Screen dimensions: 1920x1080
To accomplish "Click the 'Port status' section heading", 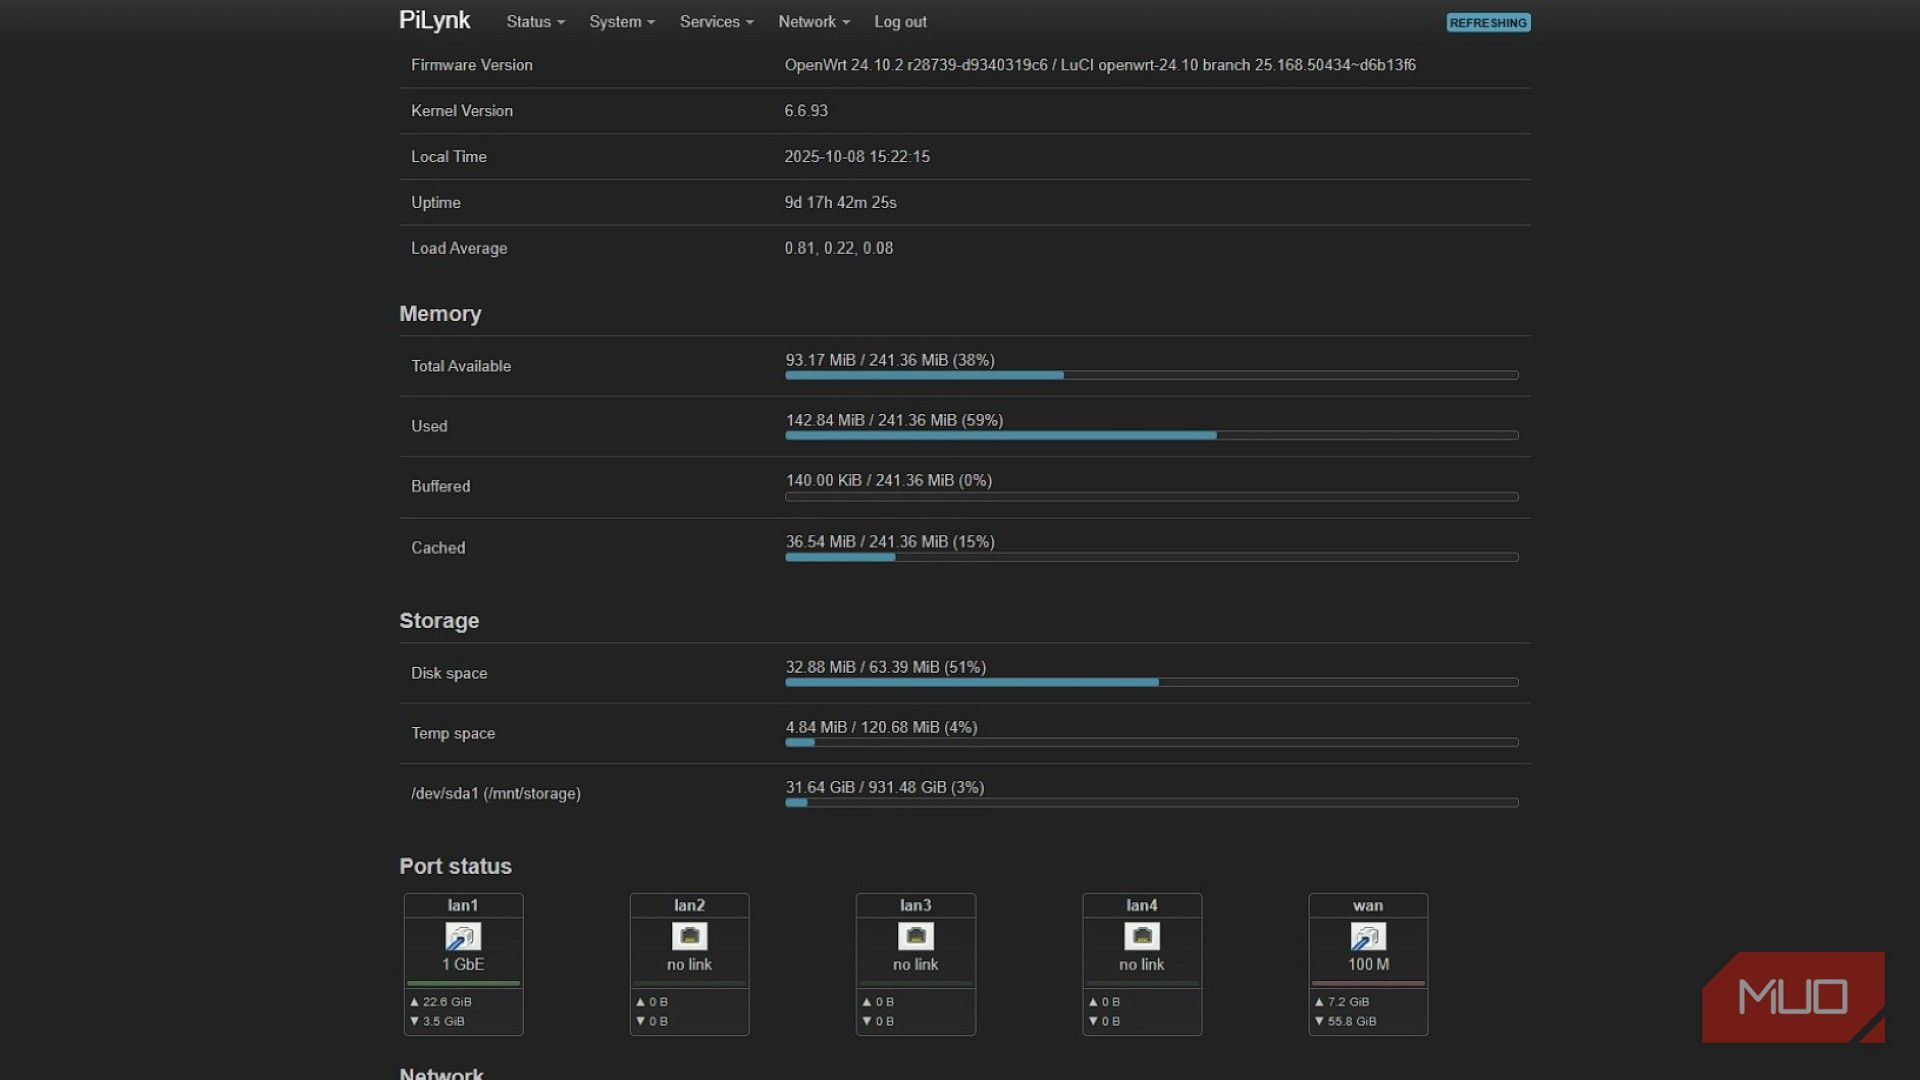I will coord(455,867).
